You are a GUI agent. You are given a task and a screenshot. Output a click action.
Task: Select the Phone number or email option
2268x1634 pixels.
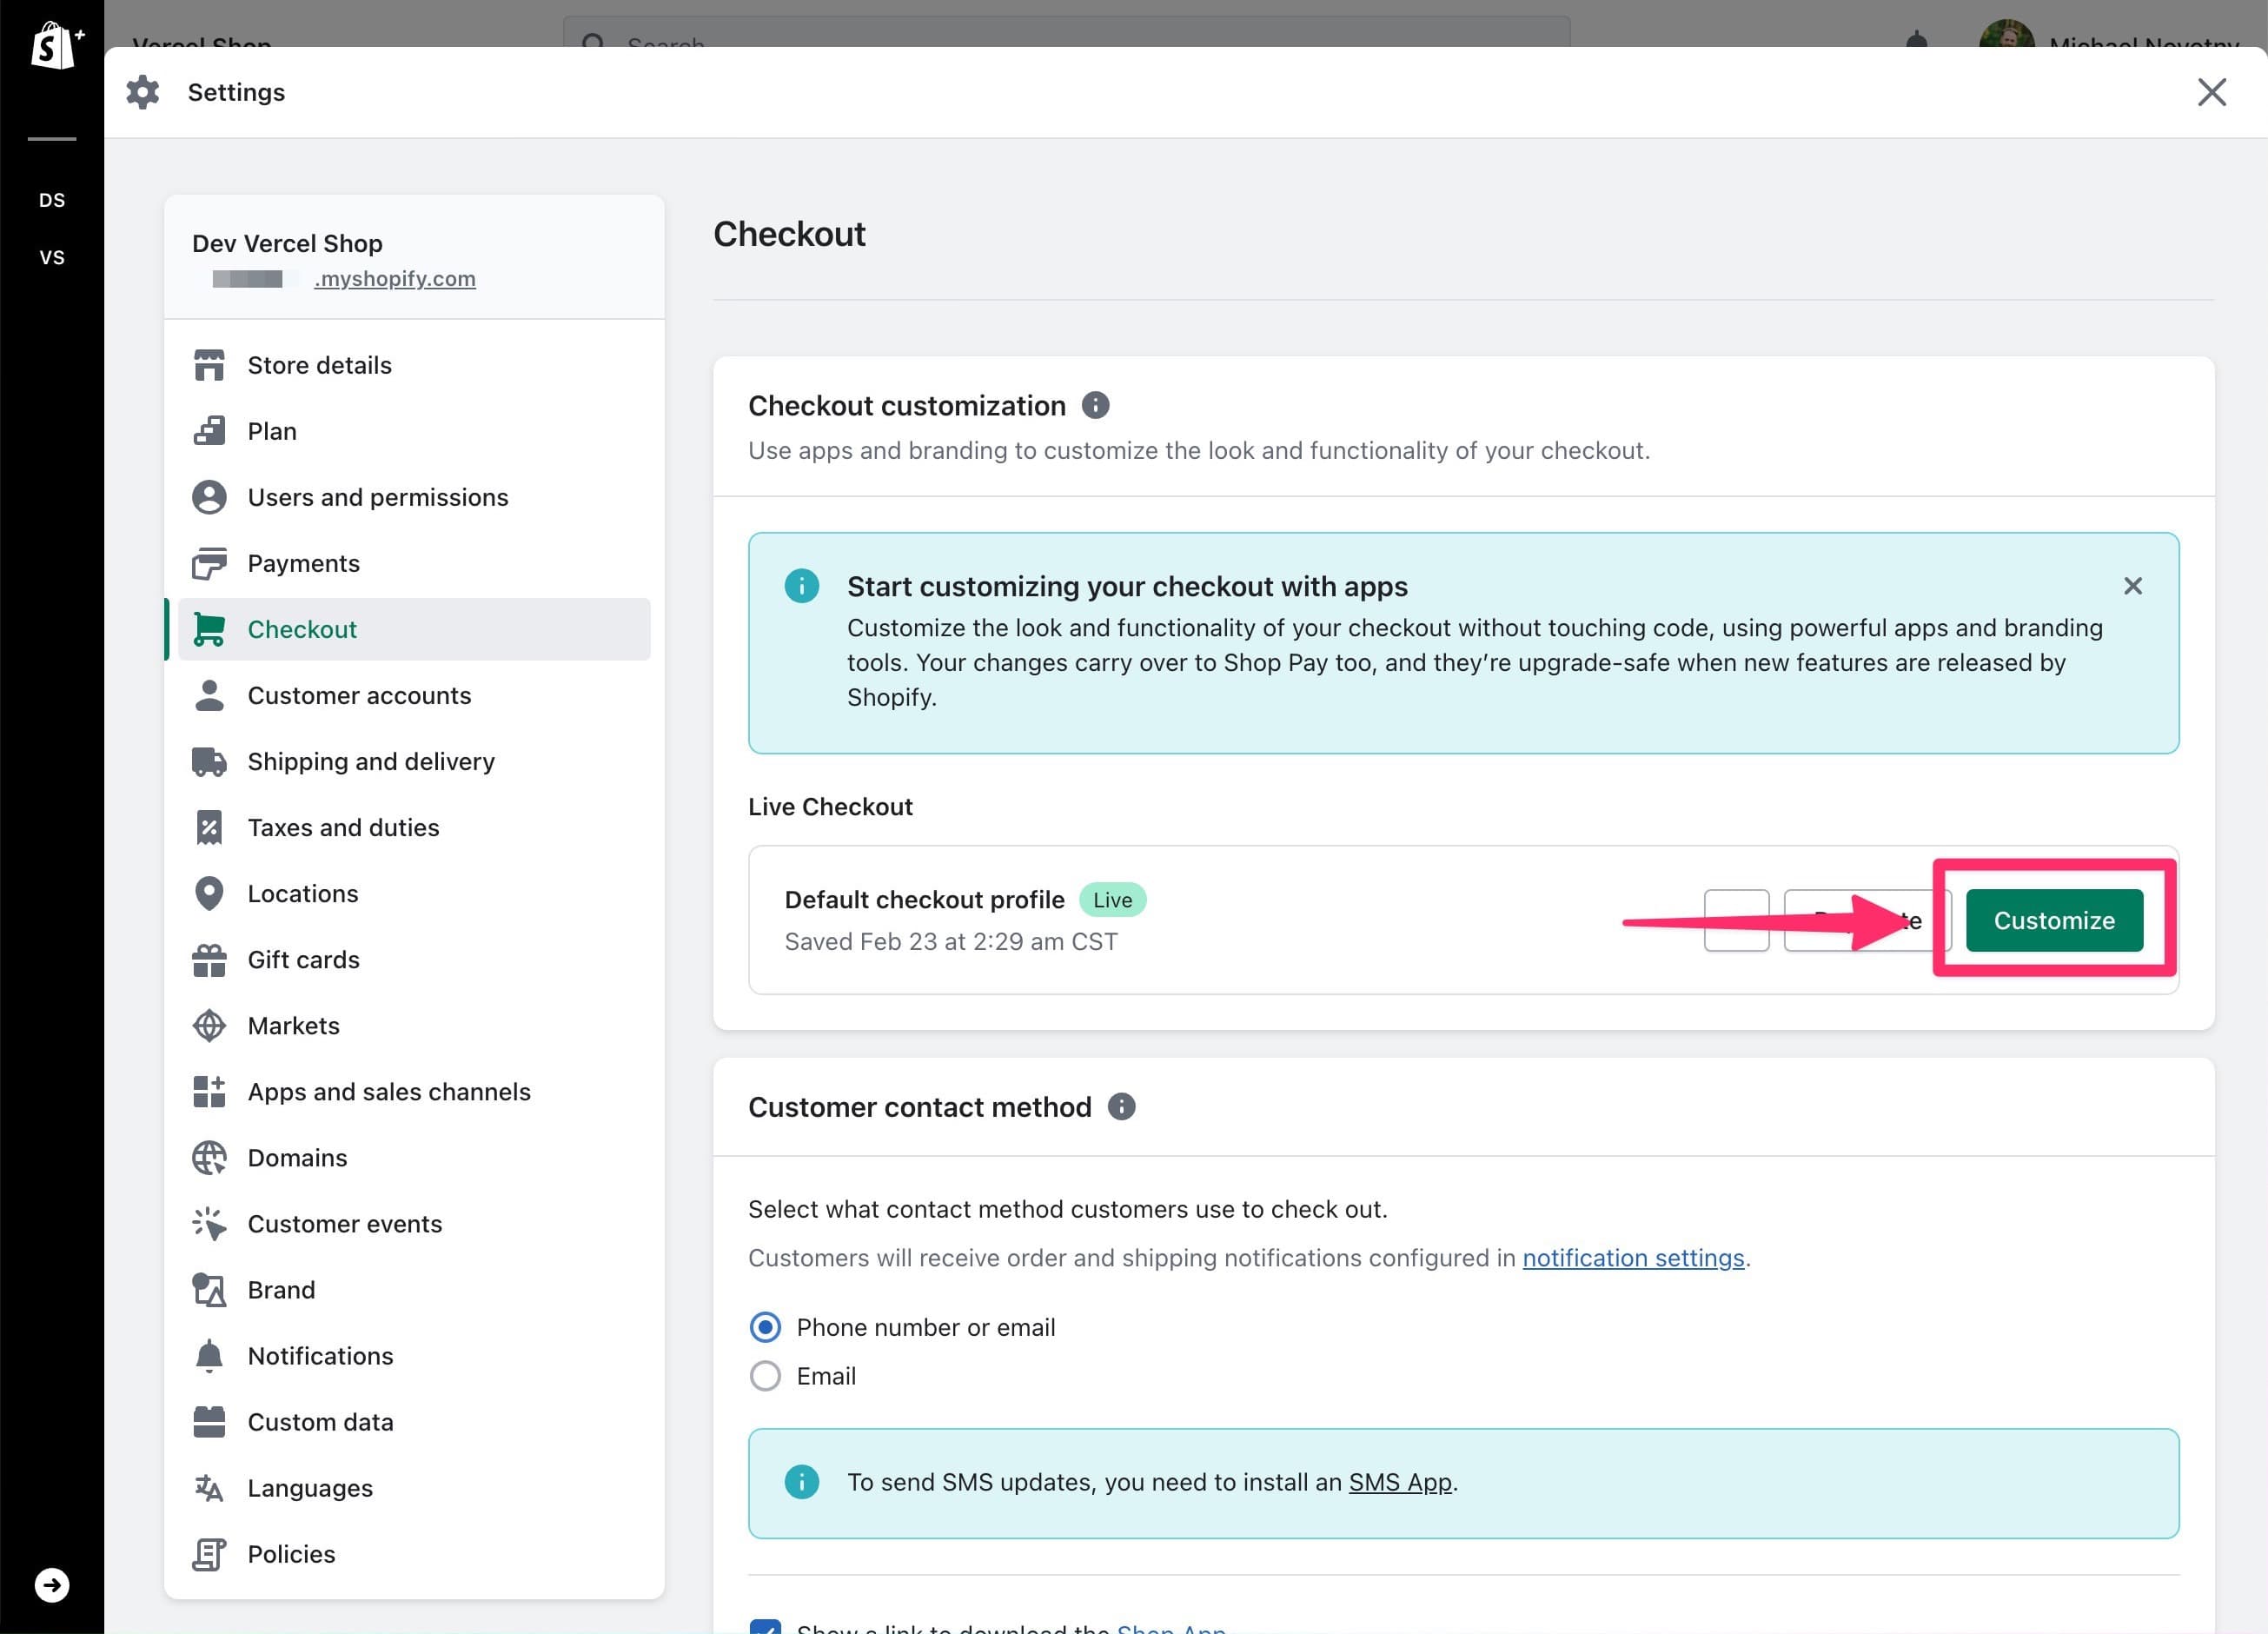[x=765, y=1327]
